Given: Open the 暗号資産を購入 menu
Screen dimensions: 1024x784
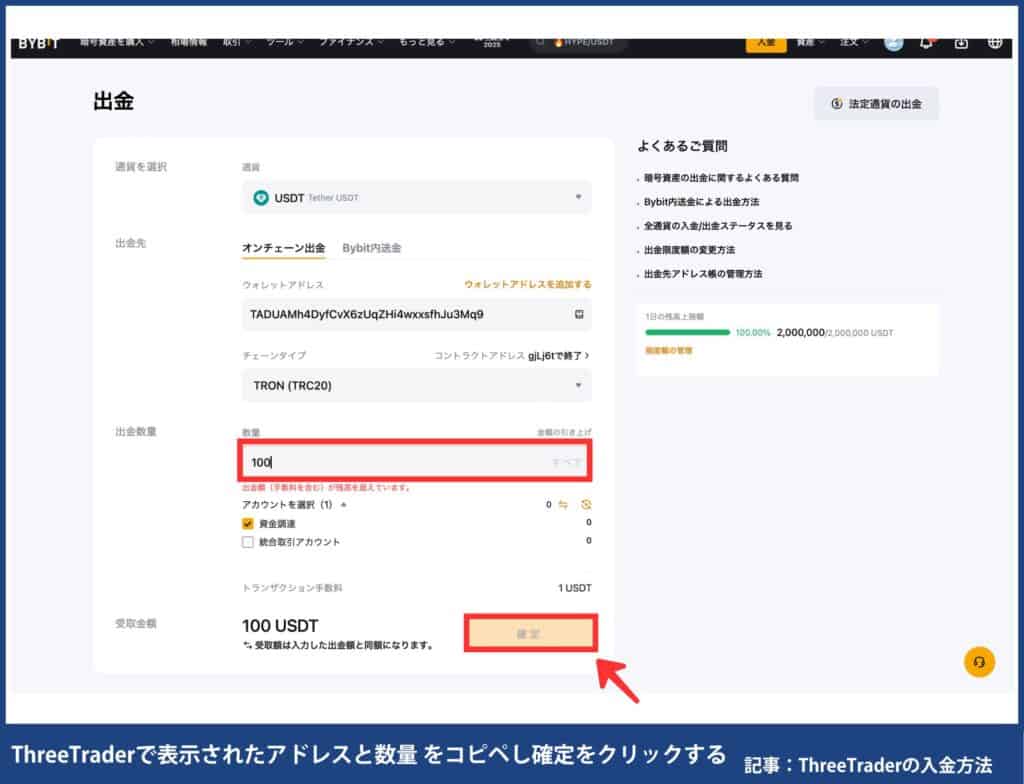Looking at the screenshot, I should 116,42.
